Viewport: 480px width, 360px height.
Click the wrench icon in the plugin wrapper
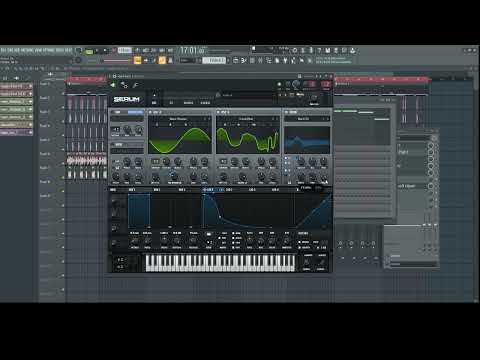pyautogui.click(x=135, y=85)
